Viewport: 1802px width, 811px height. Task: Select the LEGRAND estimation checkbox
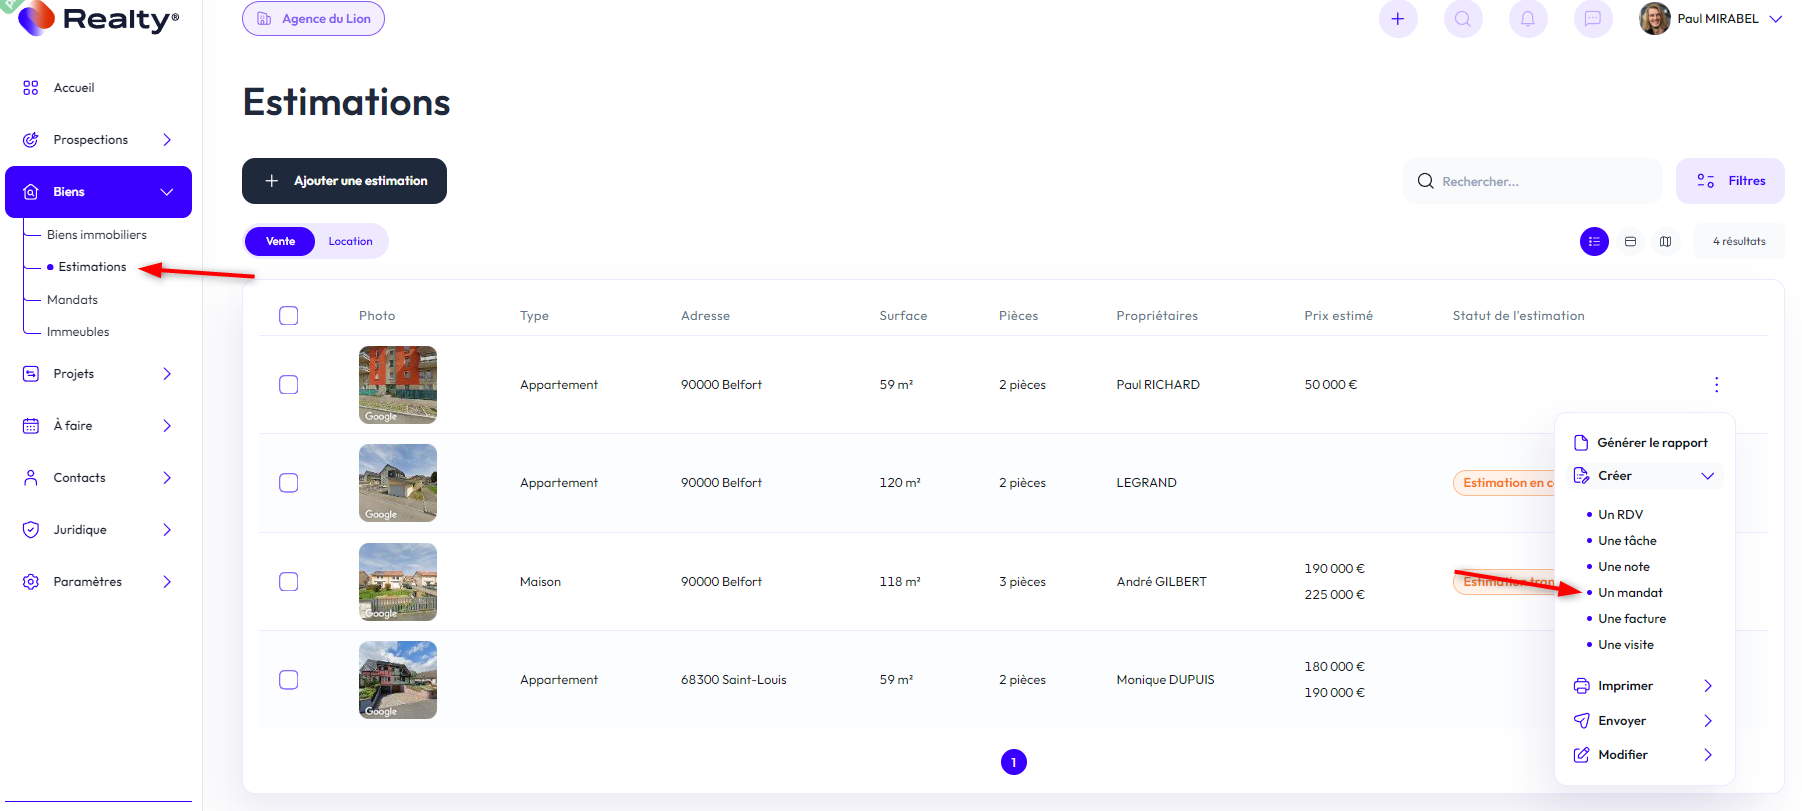[289, 483]
